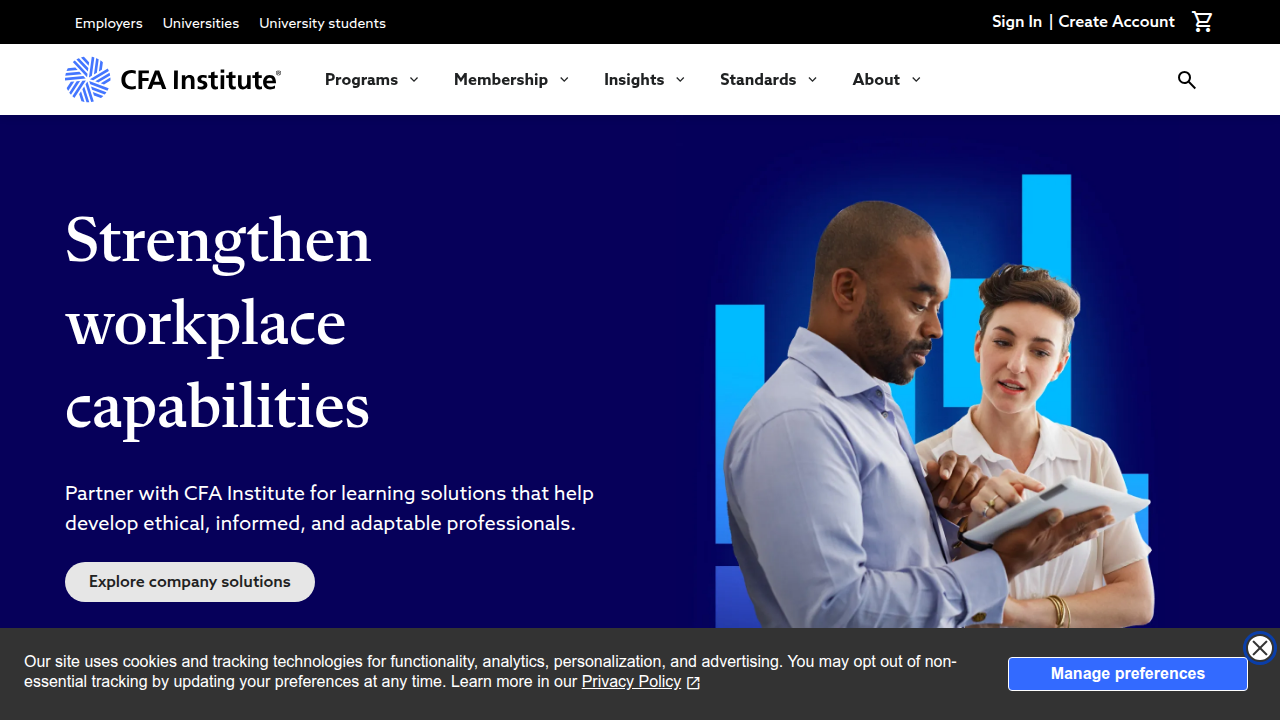Open the Membership menu
1280x720 pixels.
pos(501,80)
